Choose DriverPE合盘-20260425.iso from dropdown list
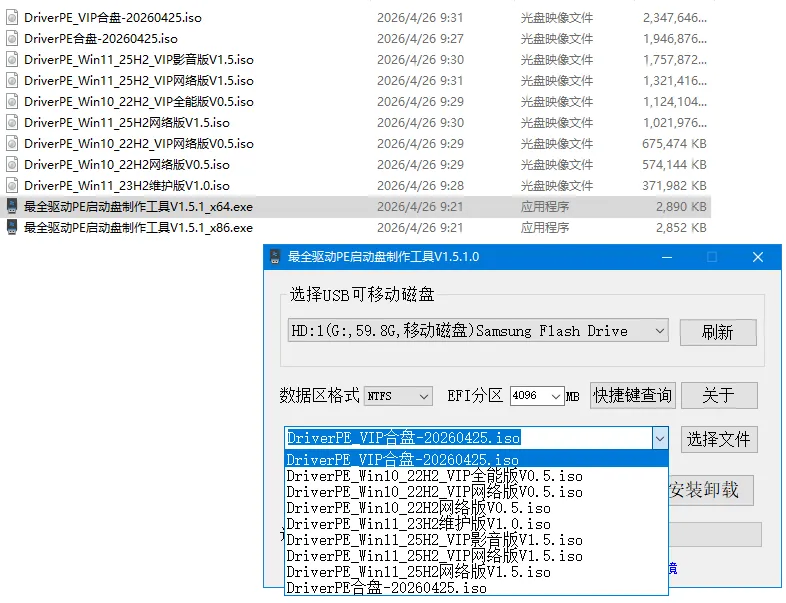The height and width of the screenshot is (603, 786). tap(476, 587)
